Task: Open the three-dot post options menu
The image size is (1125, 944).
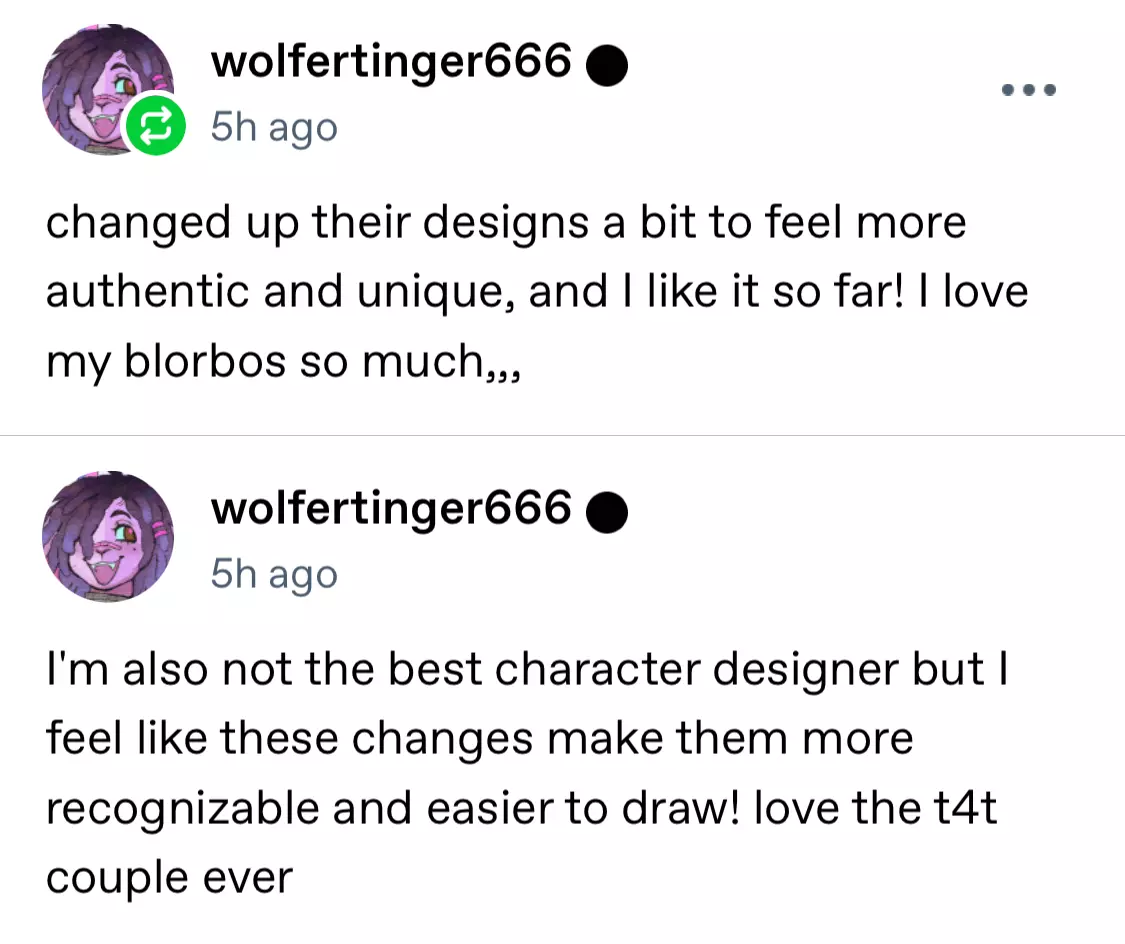Action: pos(1029,90)
